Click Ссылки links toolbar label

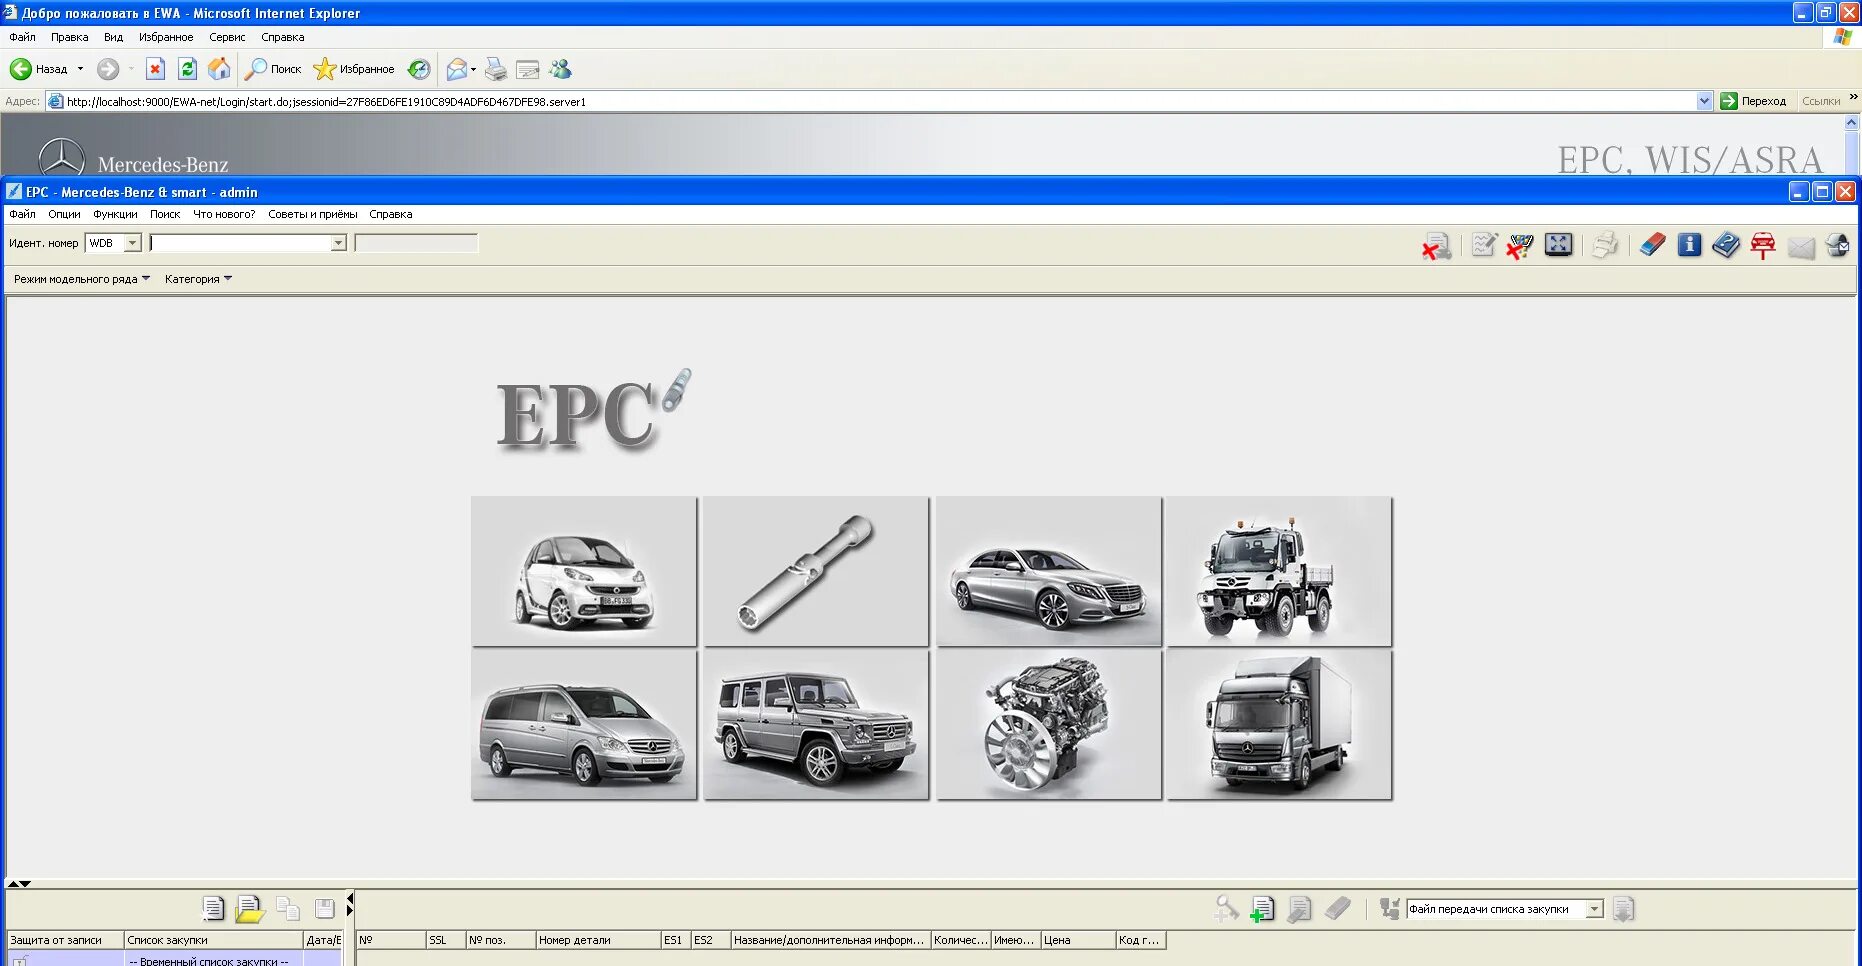point(1820,101)
